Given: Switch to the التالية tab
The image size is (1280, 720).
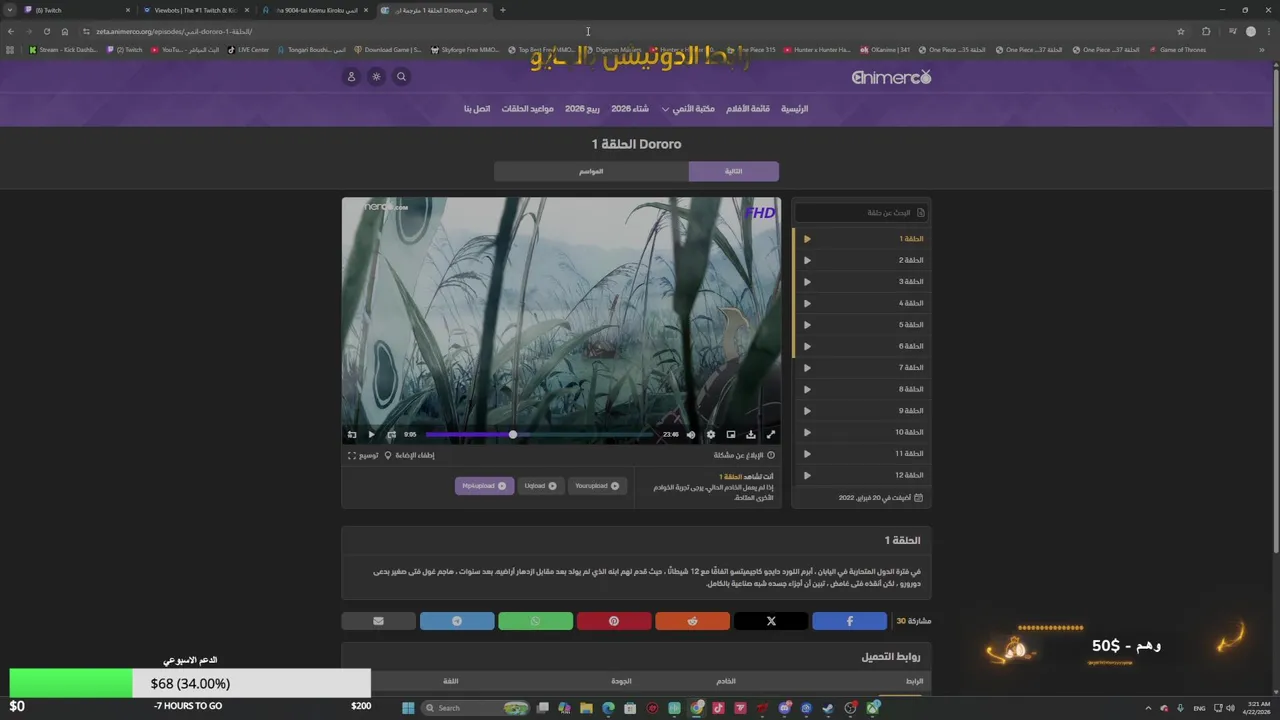Looking at the screenshot, I should click(733, 171).
